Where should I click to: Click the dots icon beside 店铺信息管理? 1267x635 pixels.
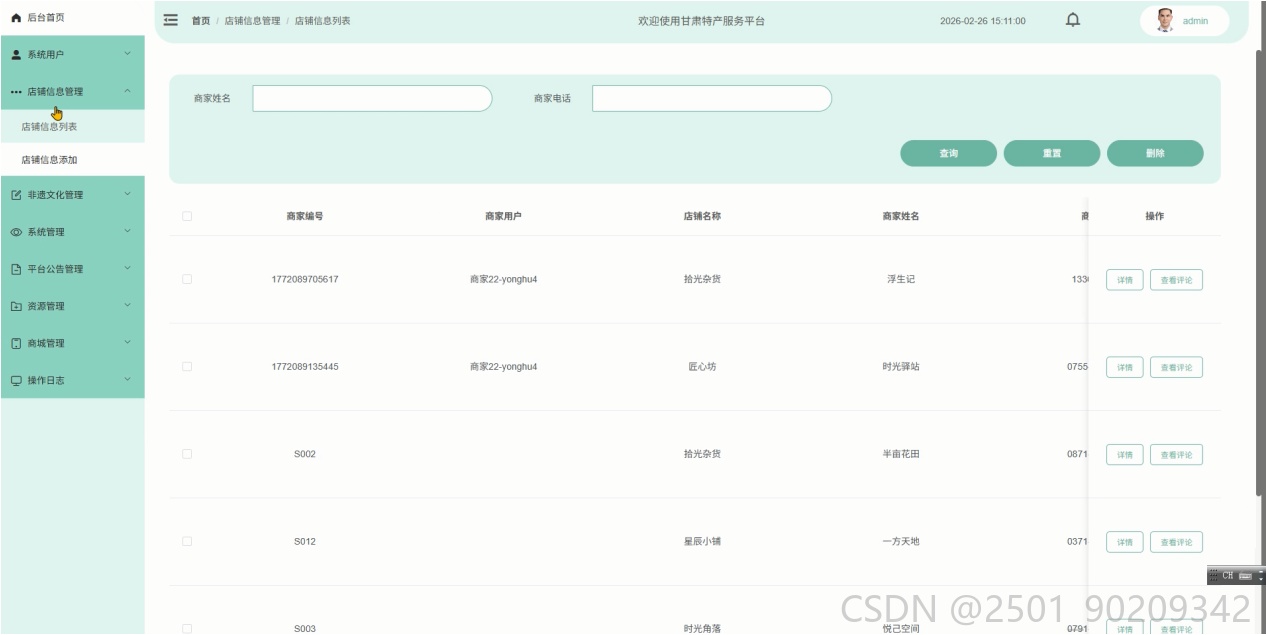[x=16, y=92]
